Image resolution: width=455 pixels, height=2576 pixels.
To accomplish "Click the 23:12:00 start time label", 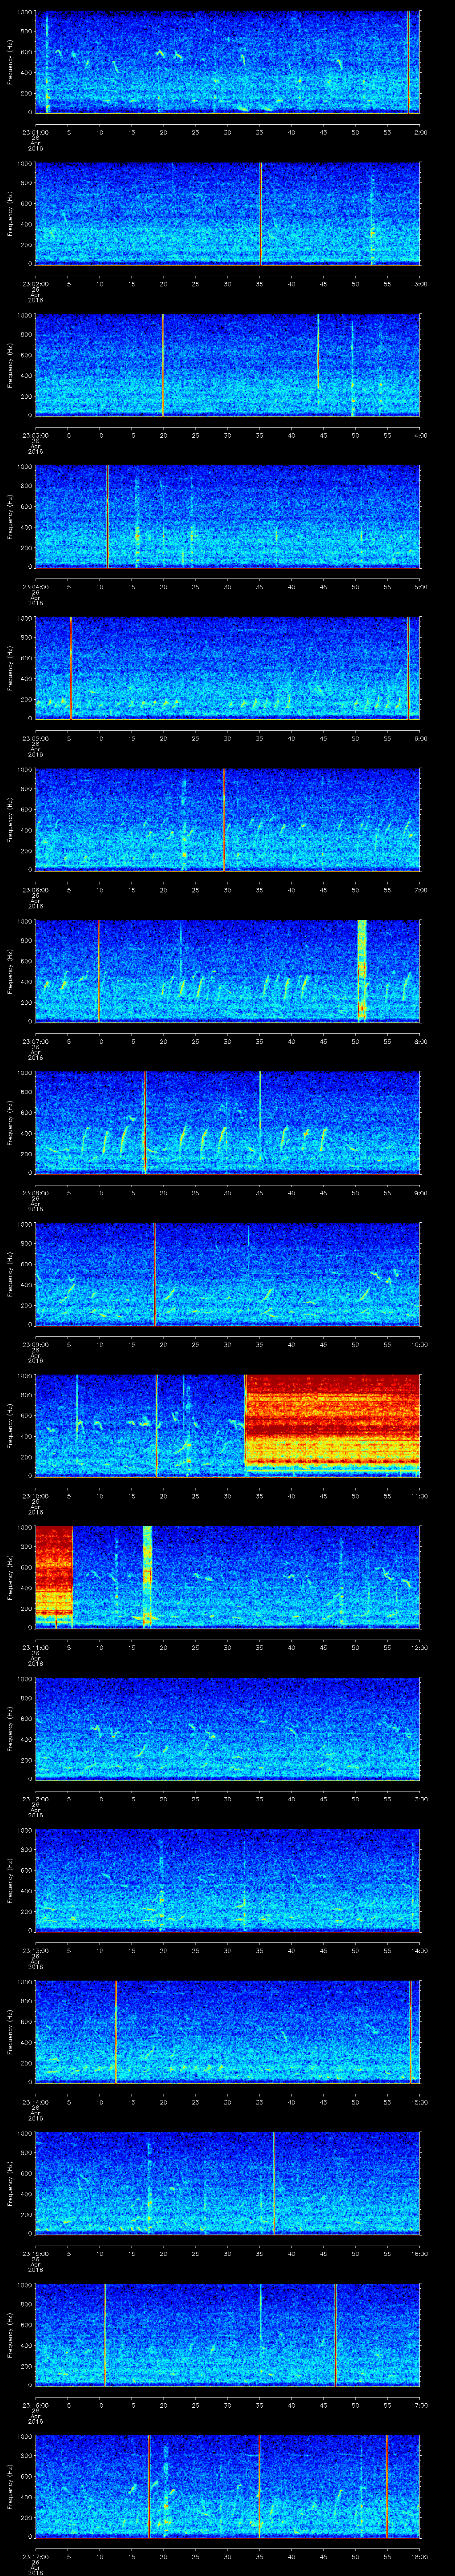I will [x=36, y=1798].
